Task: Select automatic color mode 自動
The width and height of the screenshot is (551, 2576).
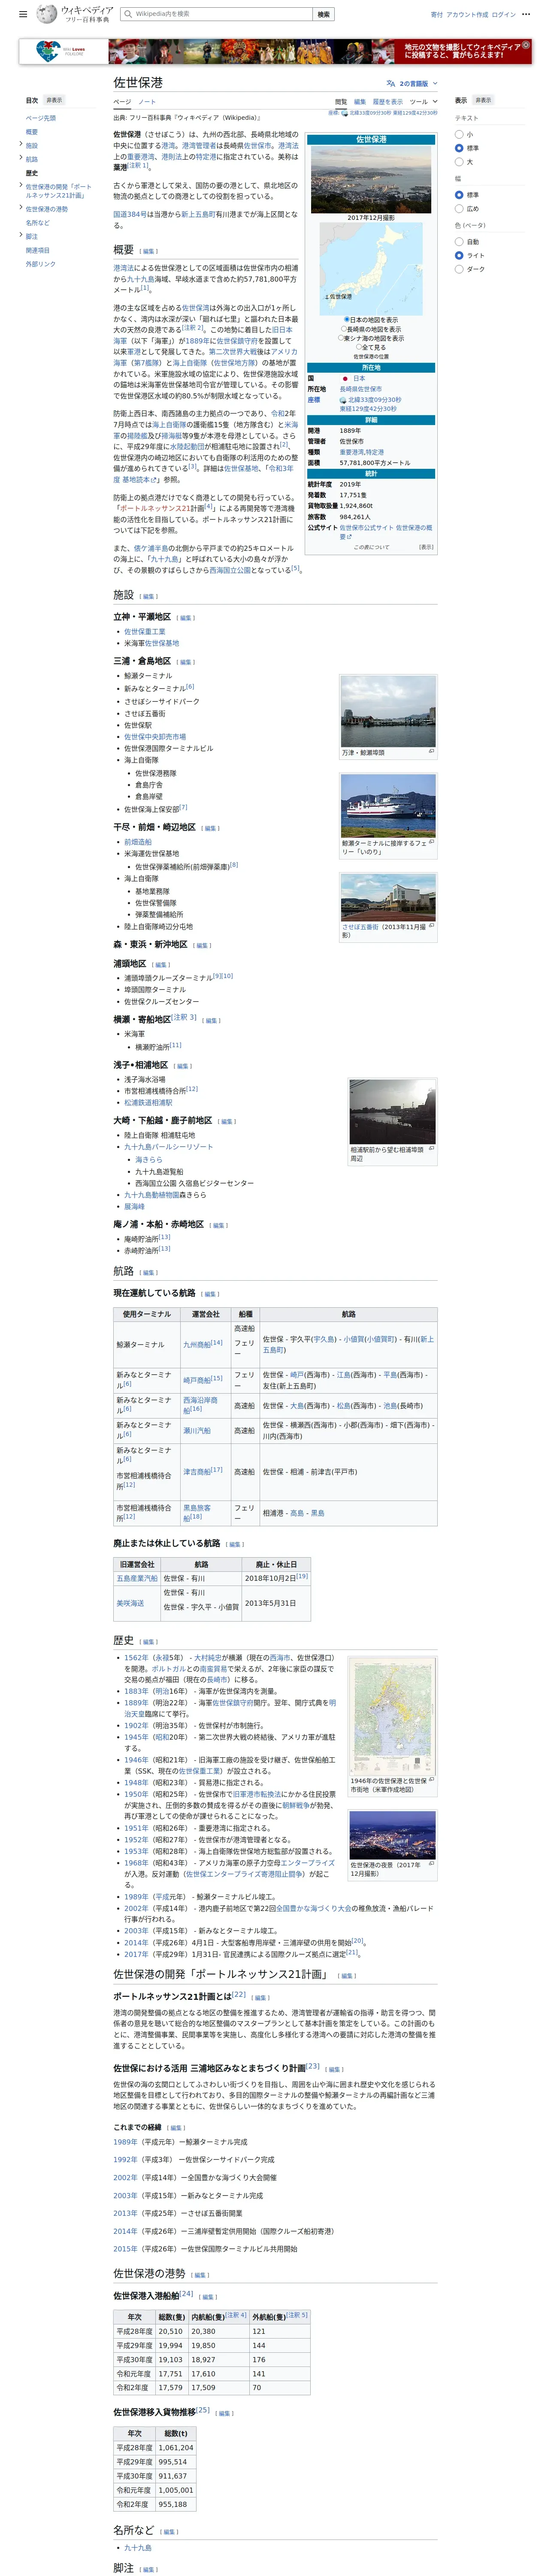Action: (459, 242)
